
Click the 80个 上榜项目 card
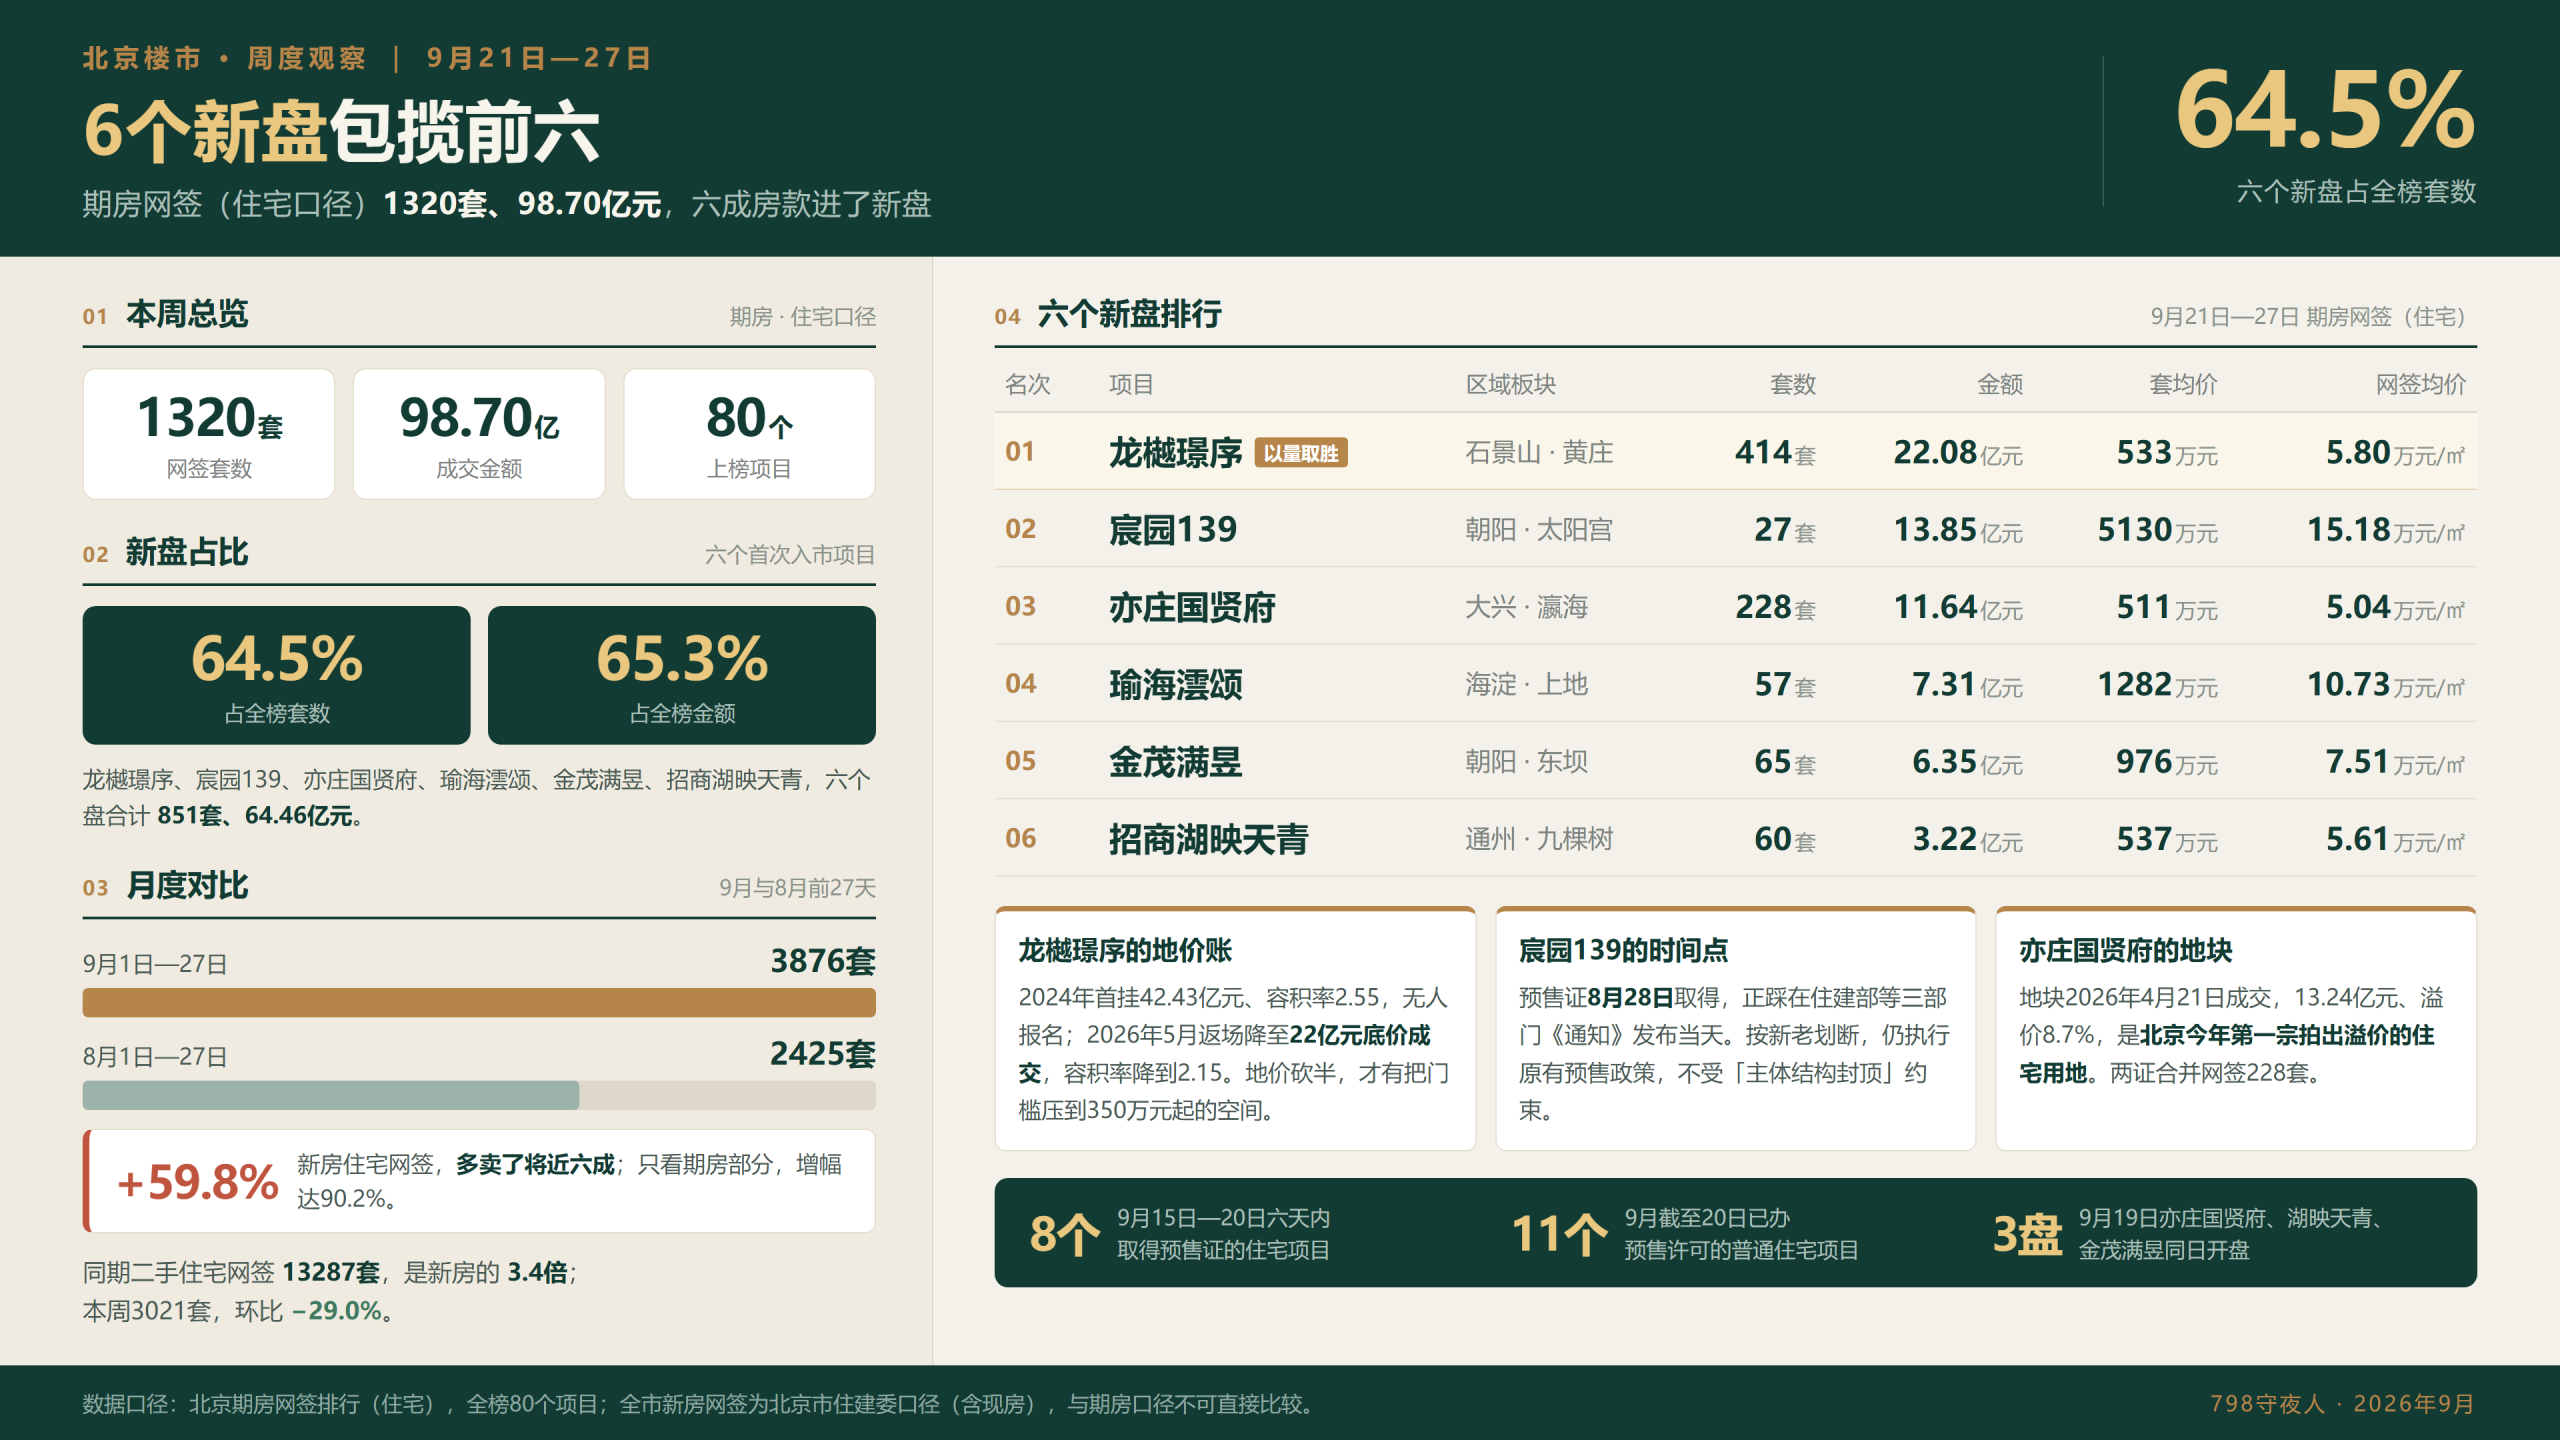click(750, 434)
